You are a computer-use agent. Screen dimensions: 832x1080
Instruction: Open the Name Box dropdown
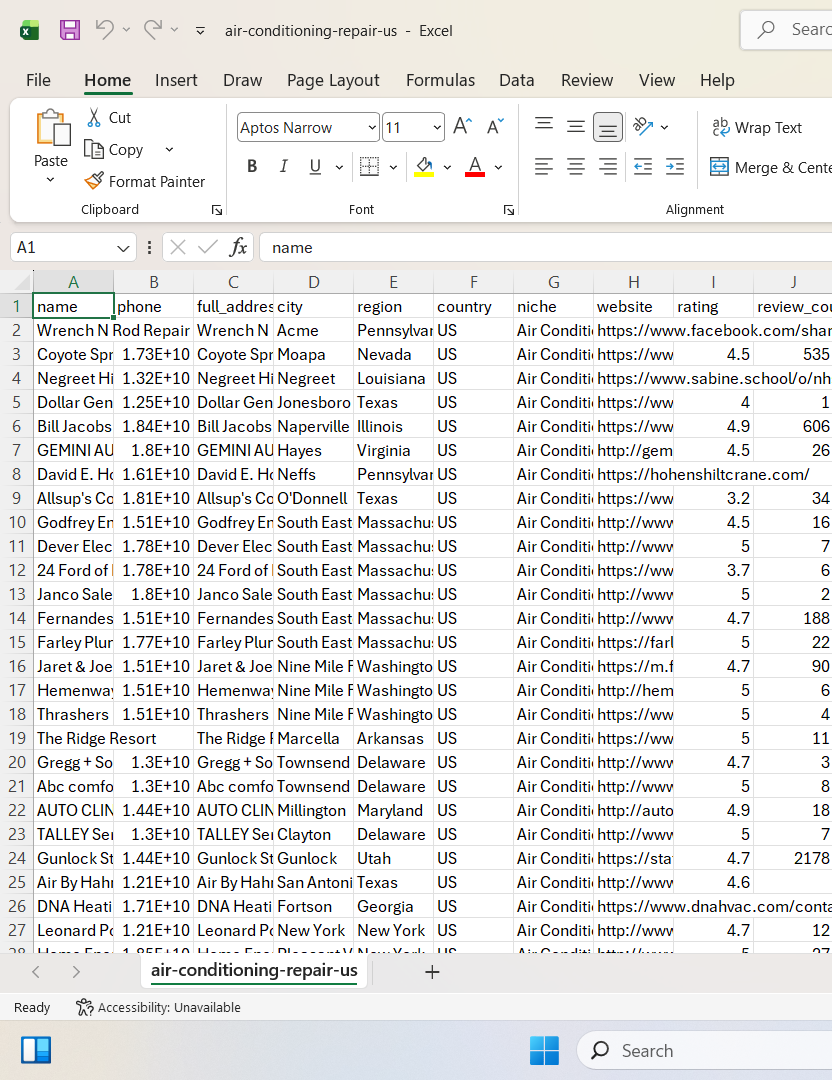click(123, 248)
